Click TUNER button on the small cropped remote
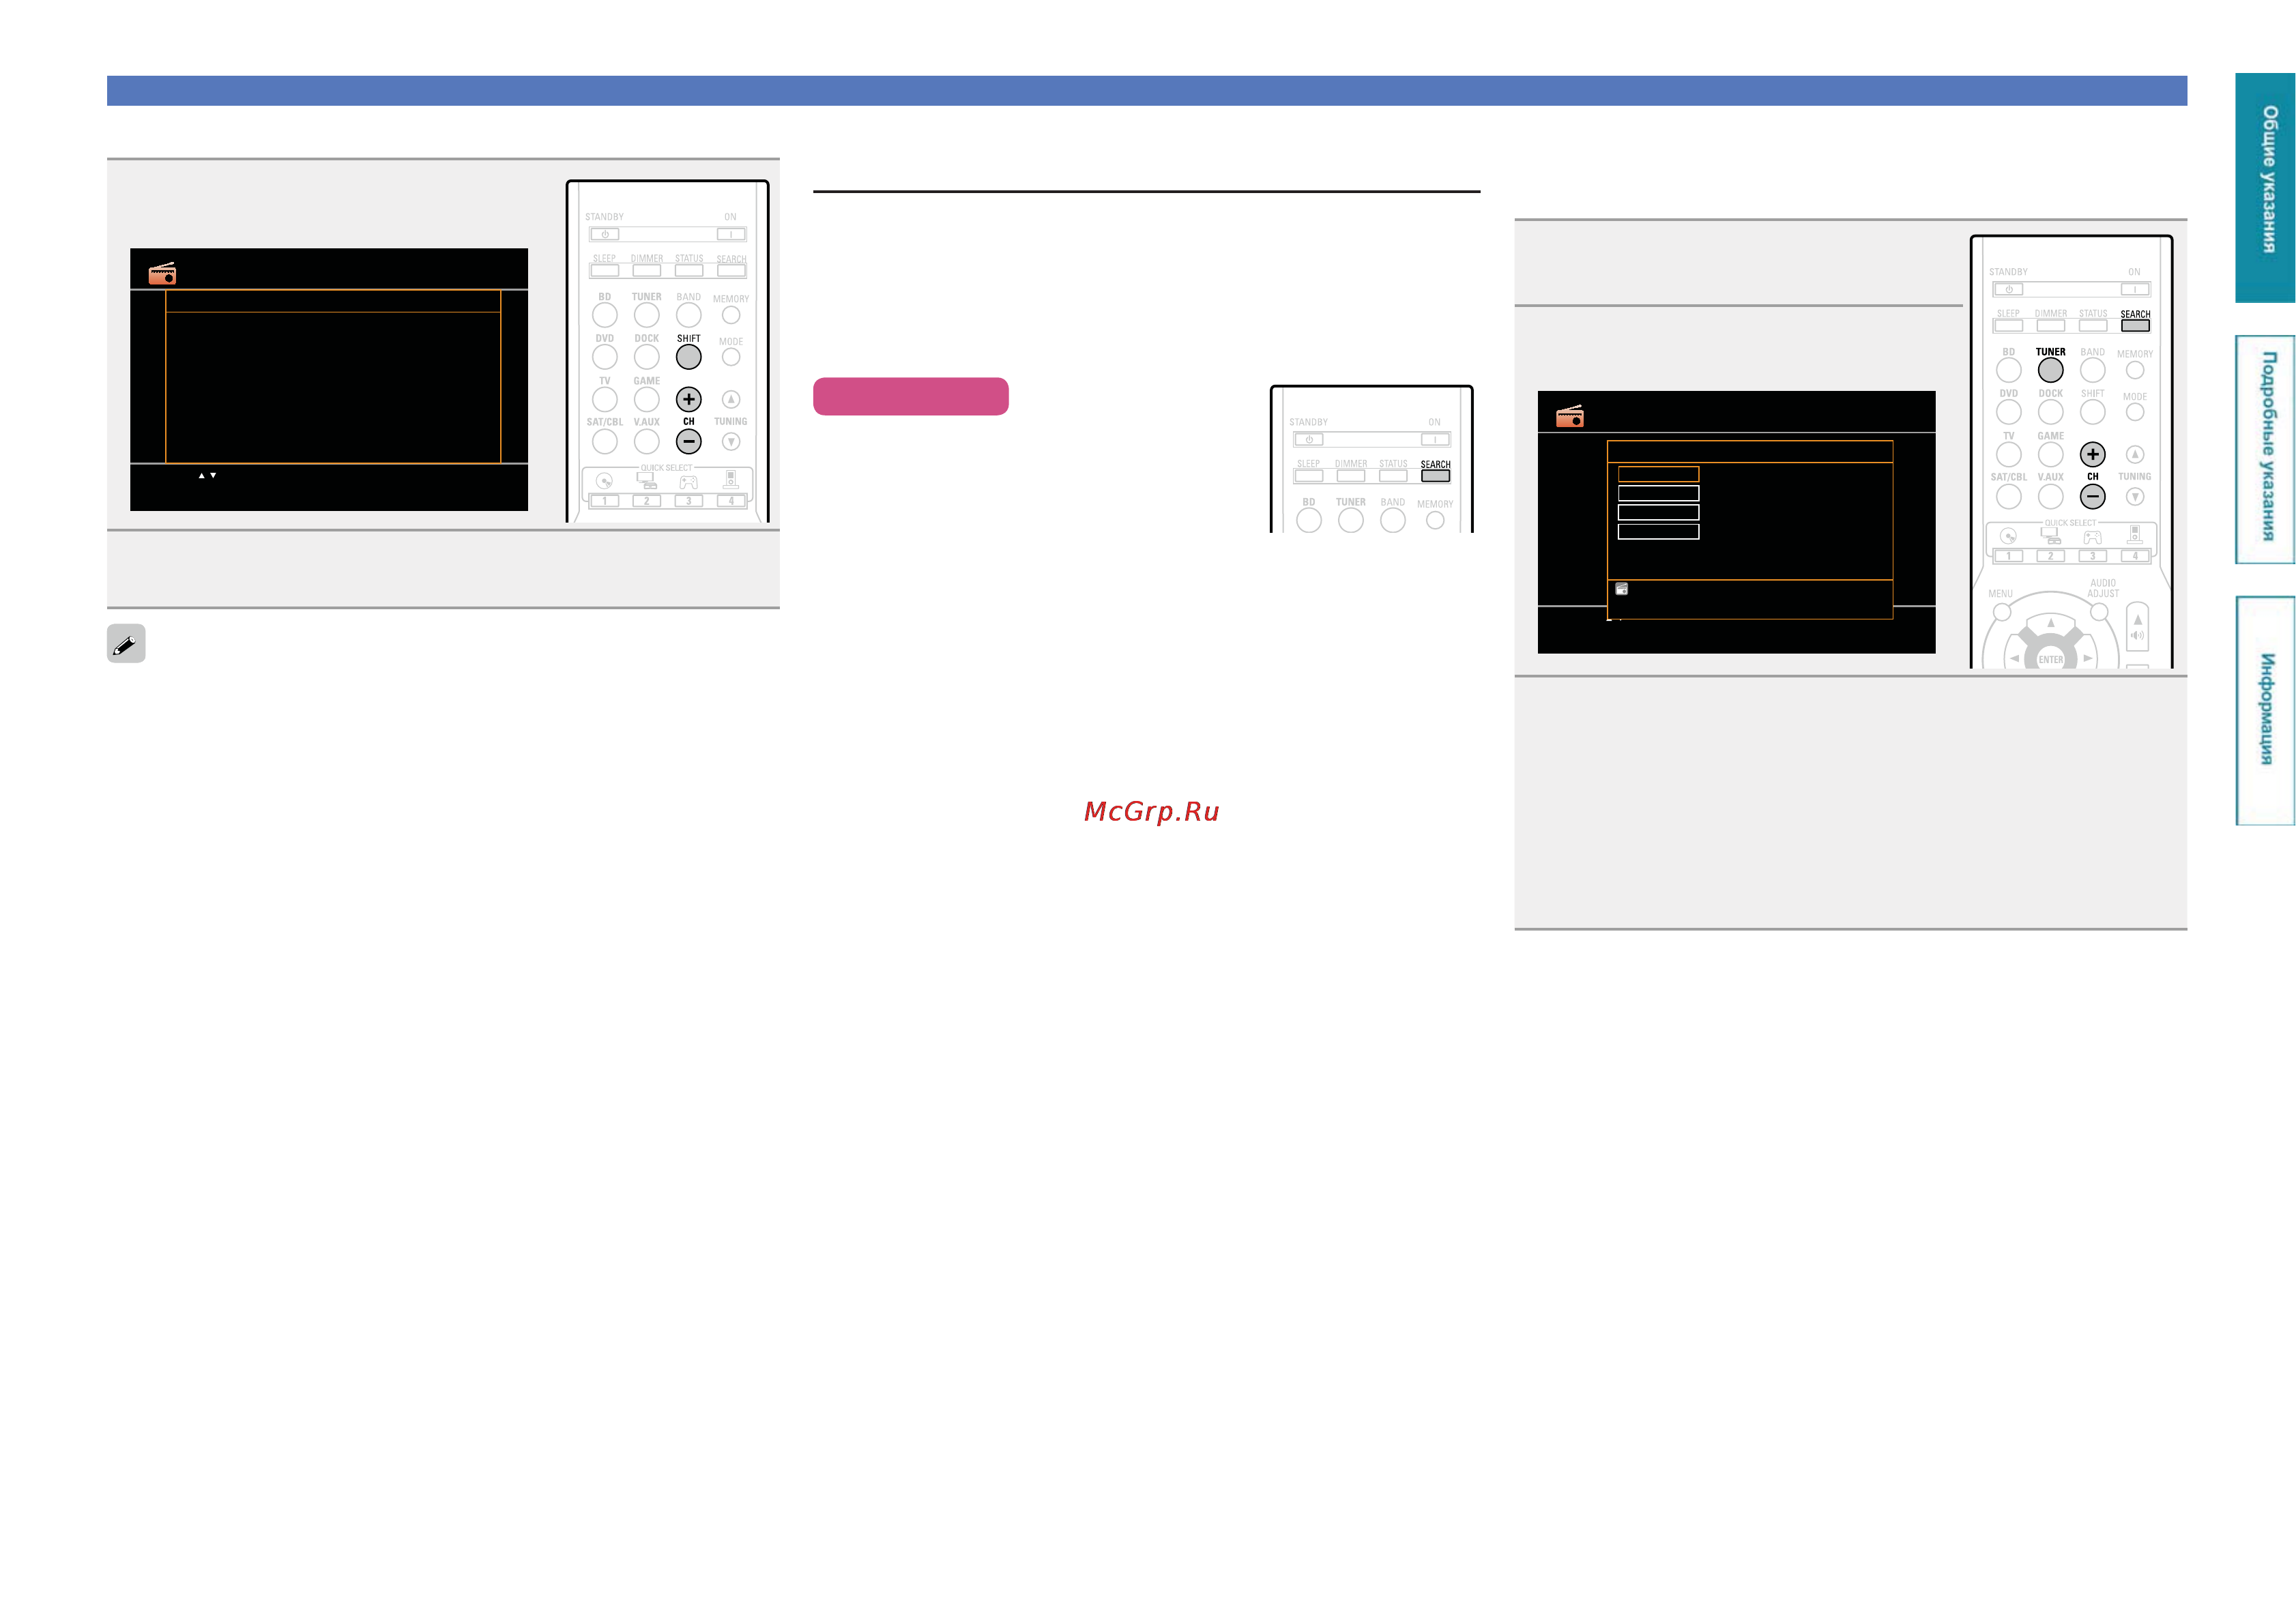Image resolution: width=2296 pixels, height=1621 pixels. pos(1351,520)
